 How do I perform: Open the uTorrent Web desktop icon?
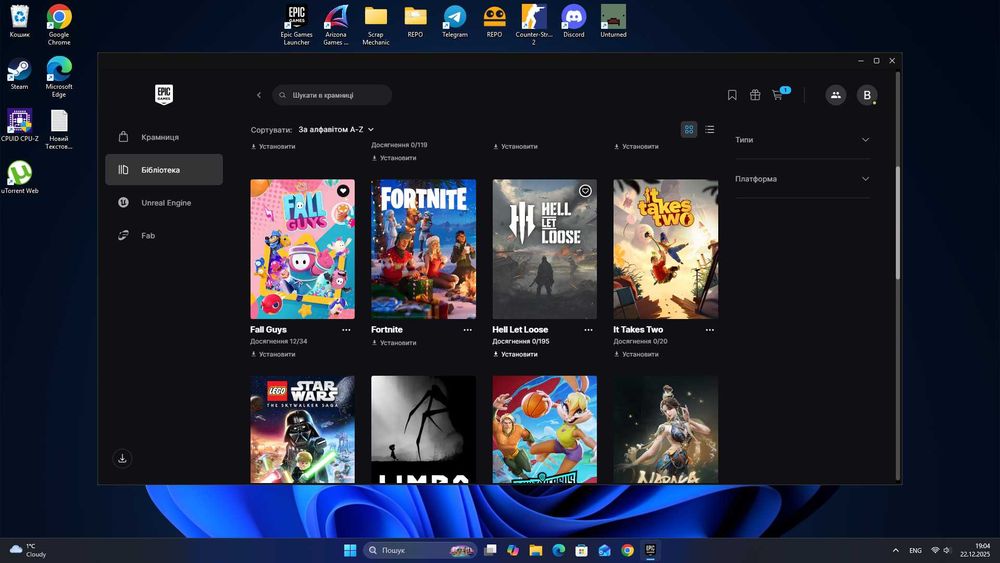[20, 177]
